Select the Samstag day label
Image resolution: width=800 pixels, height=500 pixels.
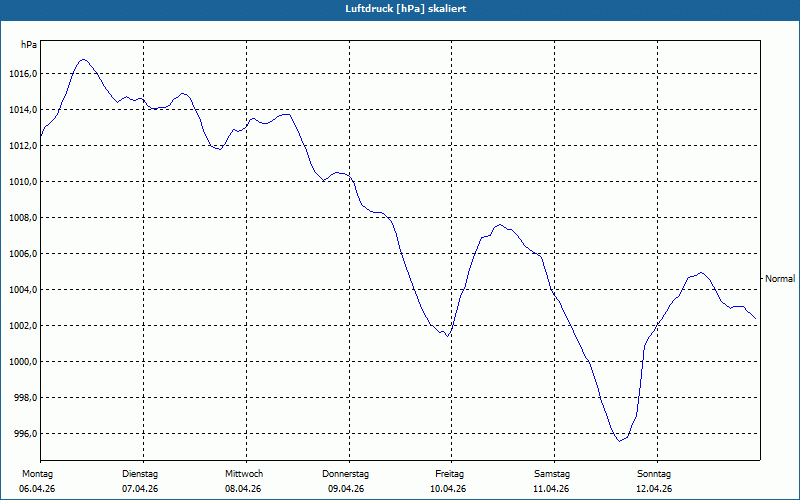click(552, 474)
